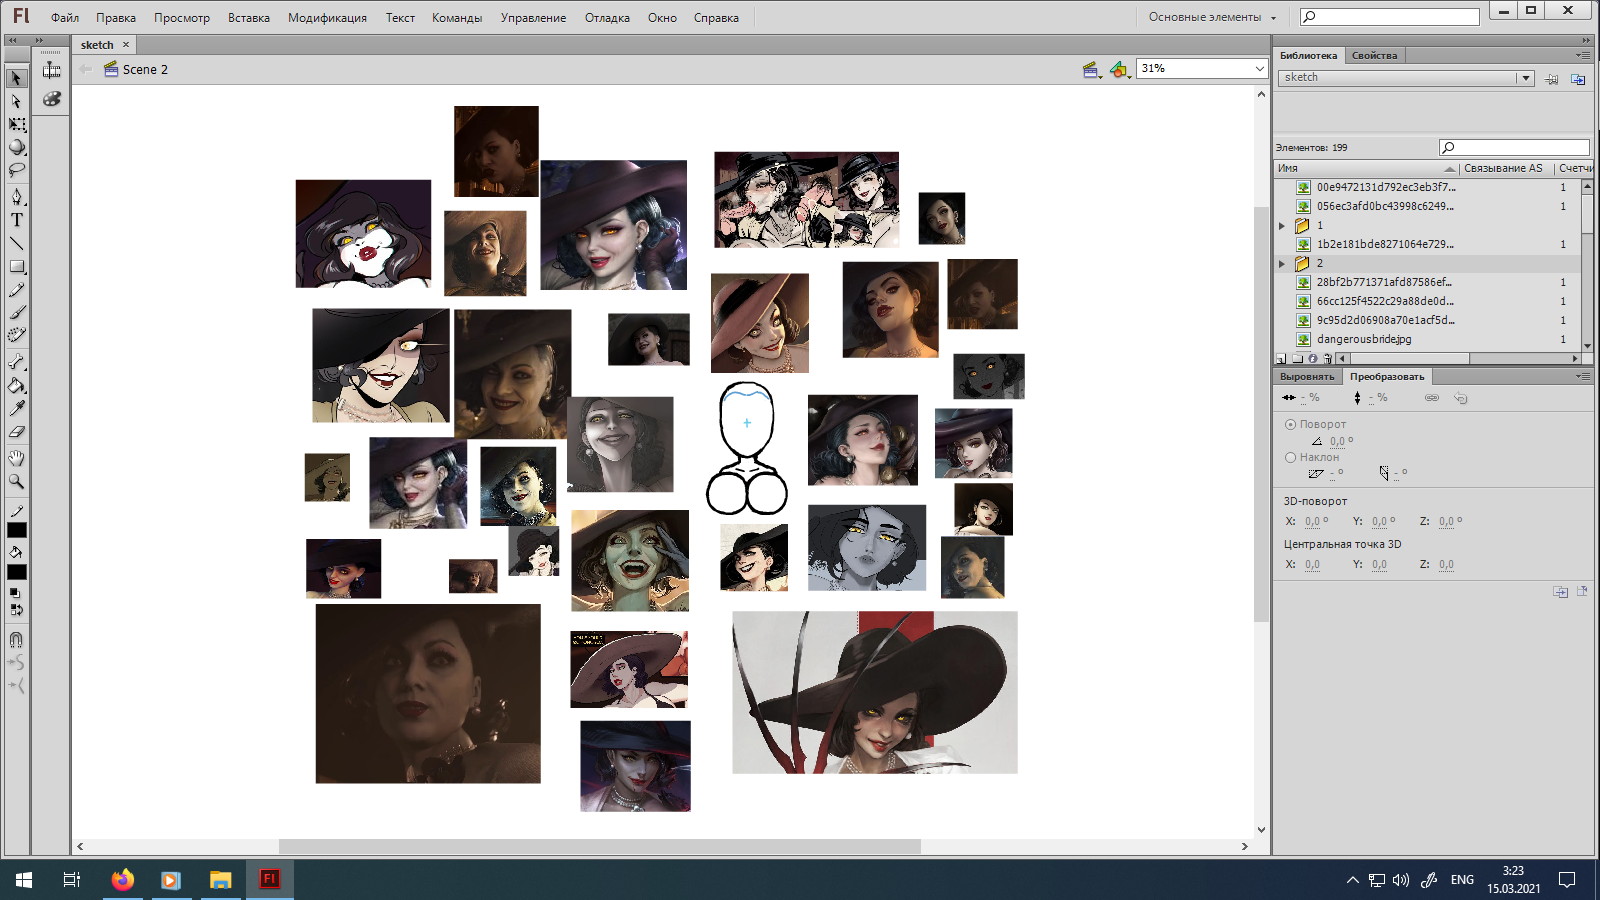Open Firefox from the taskbar
1600x900 pixels.
(x=122, y=880)
